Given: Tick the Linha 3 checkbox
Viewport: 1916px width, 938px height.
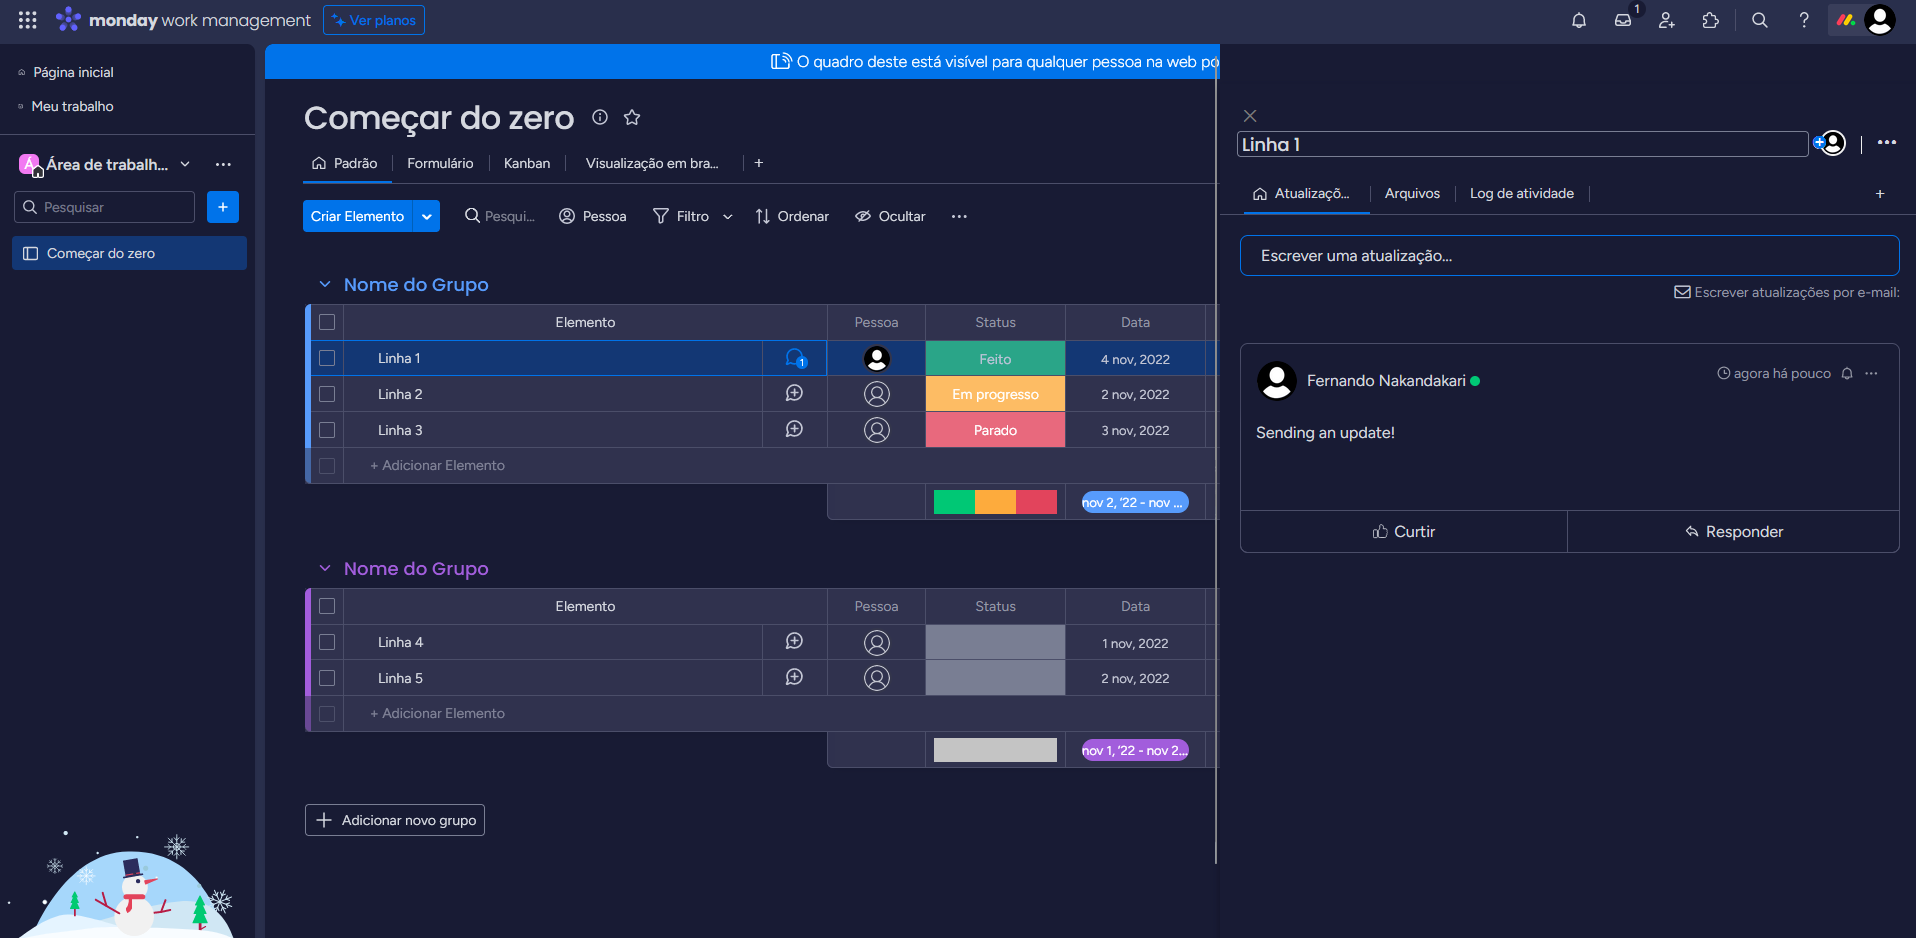Looking at the screenshot, I should 327,430.
